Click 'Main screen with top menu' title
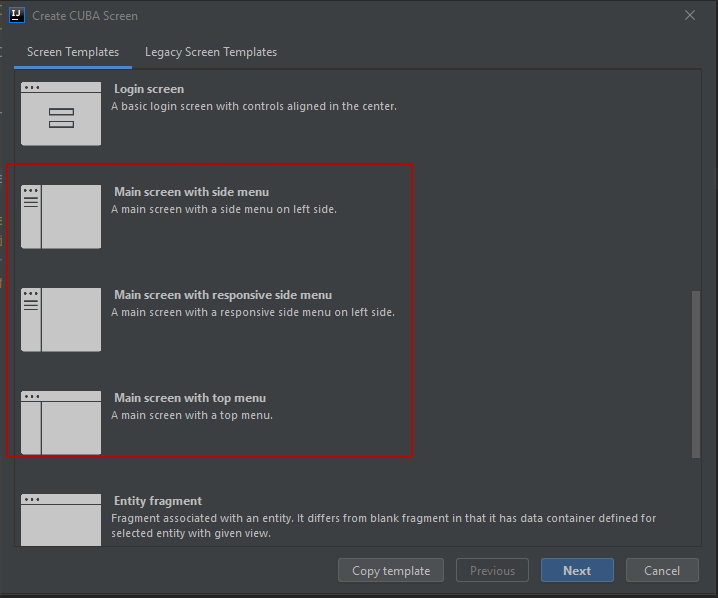The image size is (718, 598). pyautogui.click(x=190, y=398)
